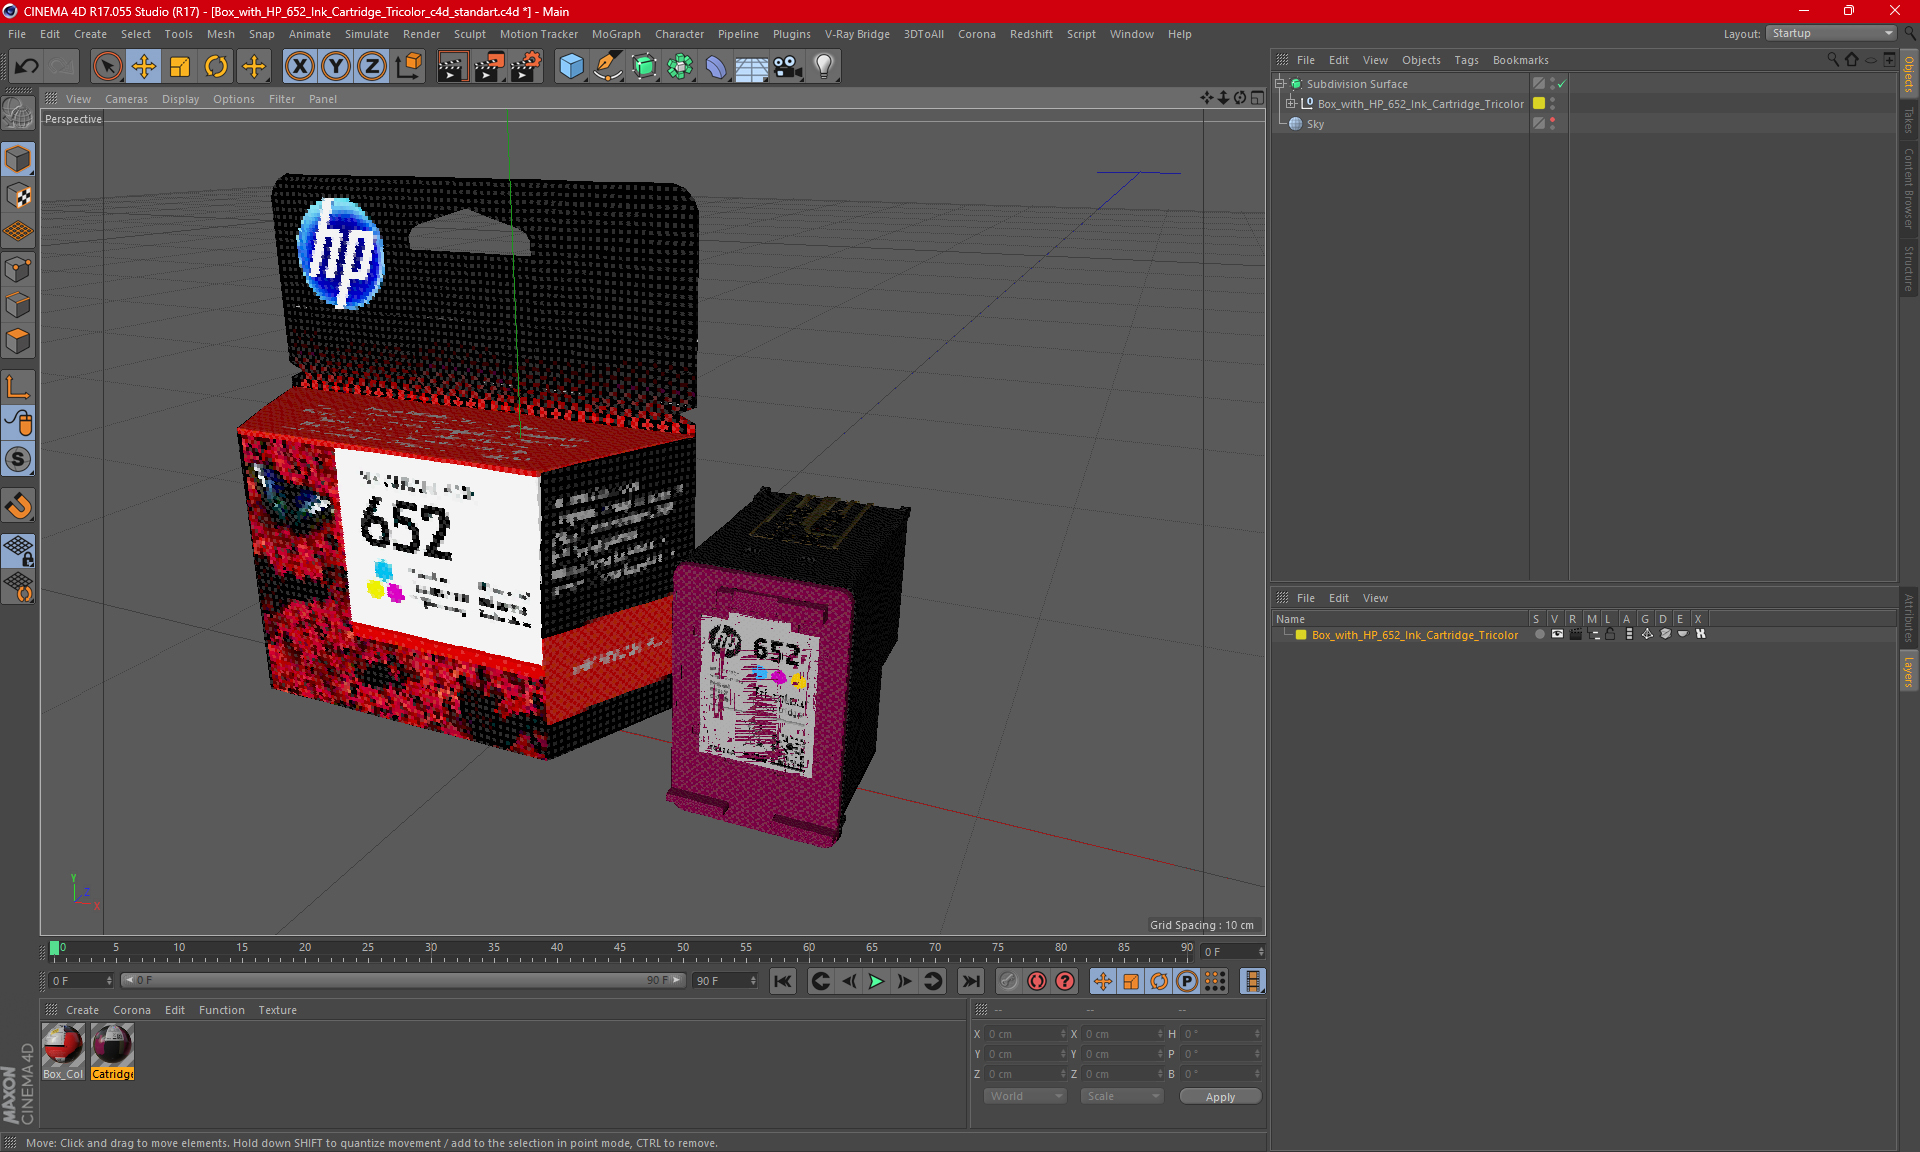The width and height of the screenshot is (1920, 1152).
Task: Open the Simulate menu
Action: point(367,34)
